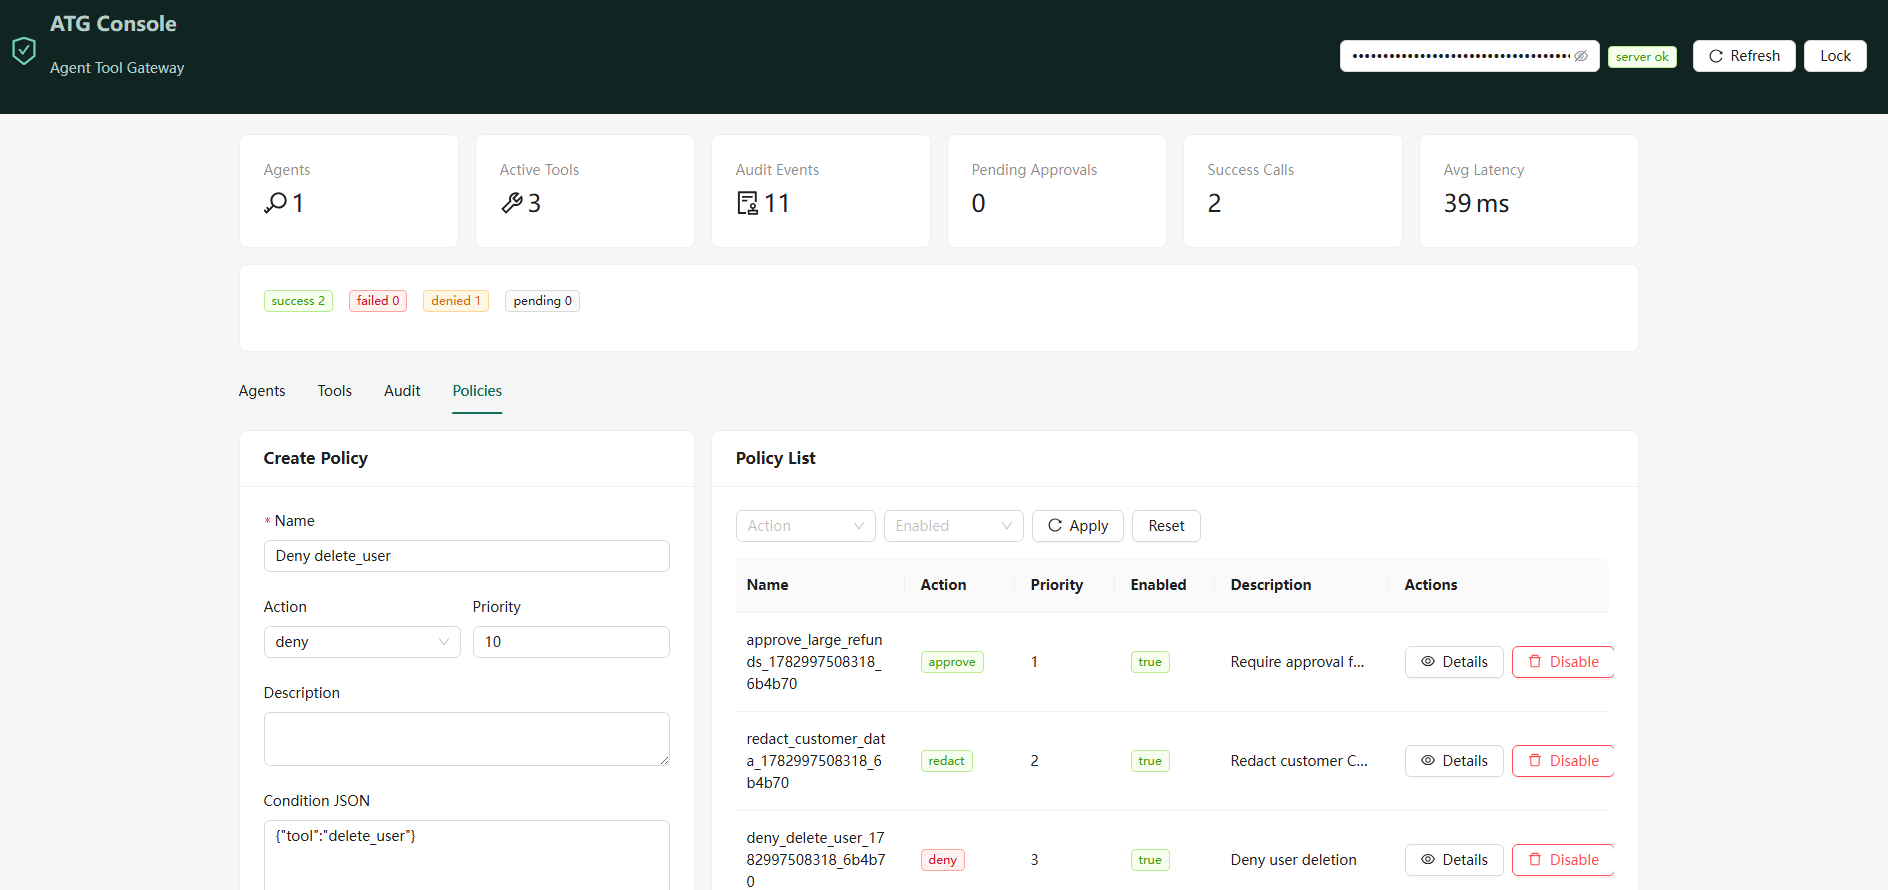Click the Refresh button
This screenshot has height=890, width=1888.
pyautogui.click(x=1744, y=56)
